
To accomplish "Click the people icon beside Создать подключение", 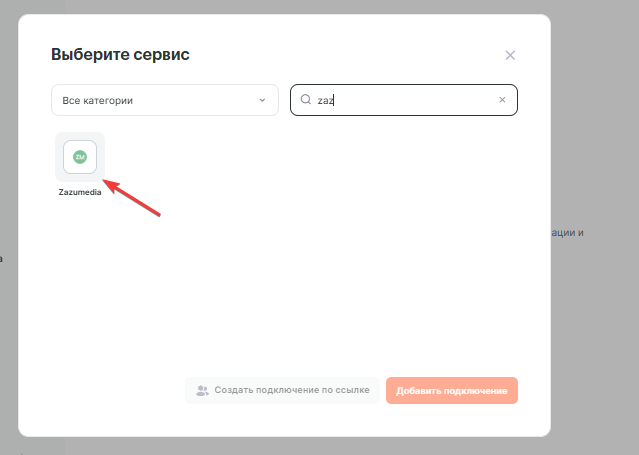I will [x=202, y=390].
